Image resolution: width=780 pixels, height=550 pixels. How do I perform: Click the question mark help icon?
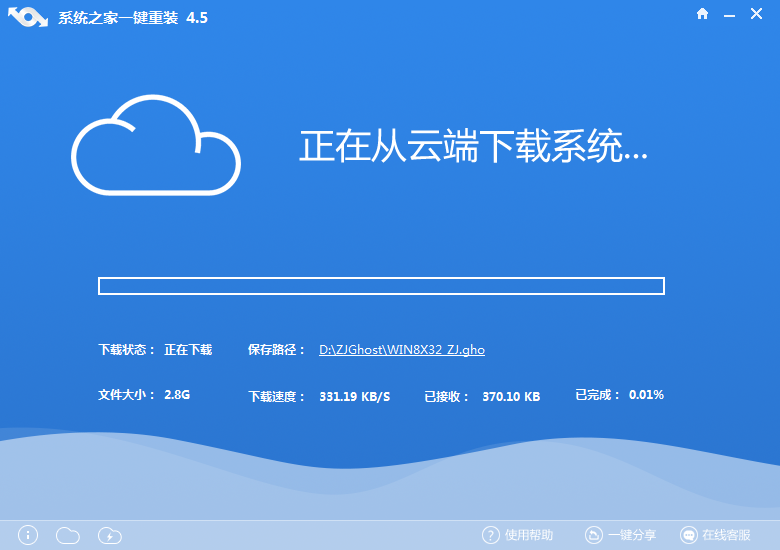[x=490, y=535]
